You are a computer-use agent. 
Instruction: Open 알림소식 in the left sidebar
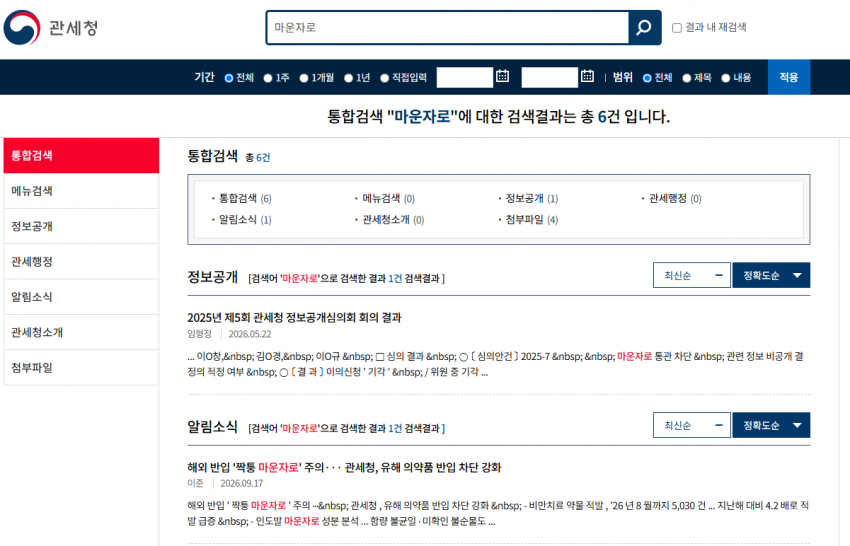click(x=81, y=297)
